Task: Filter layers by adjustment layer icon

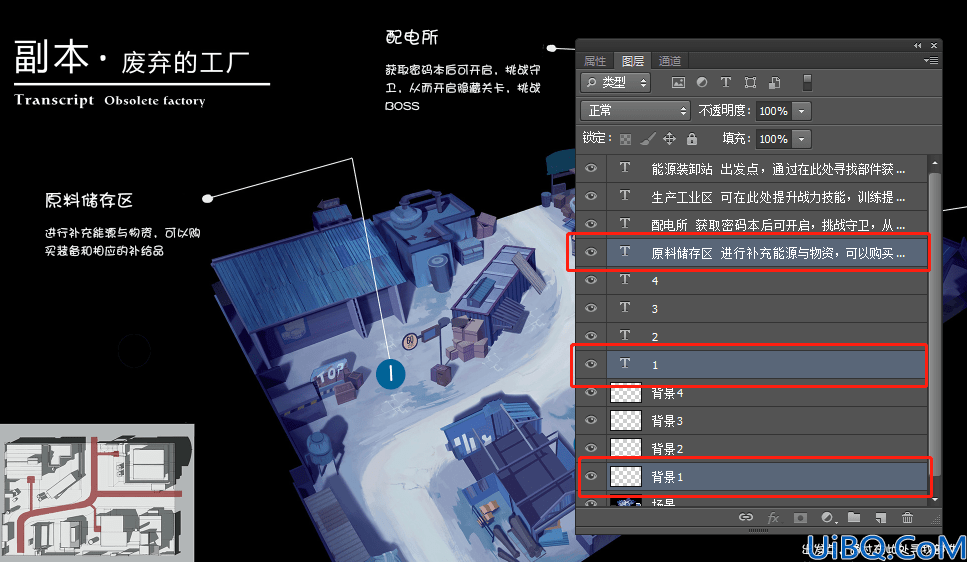Action: click(x=702, y=82)
